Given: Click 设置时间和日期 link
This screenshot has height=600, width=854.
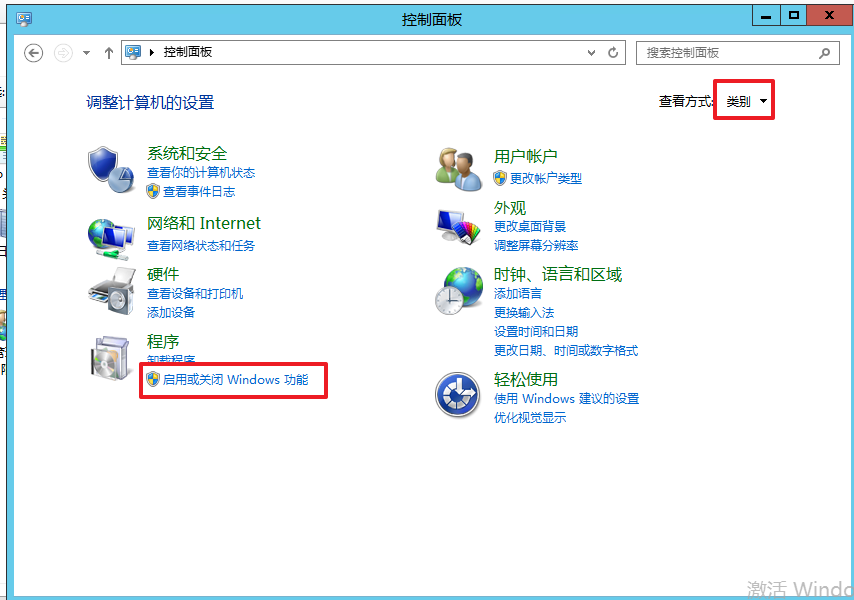Looking at the screenshot, I should (x=536, y=332).
